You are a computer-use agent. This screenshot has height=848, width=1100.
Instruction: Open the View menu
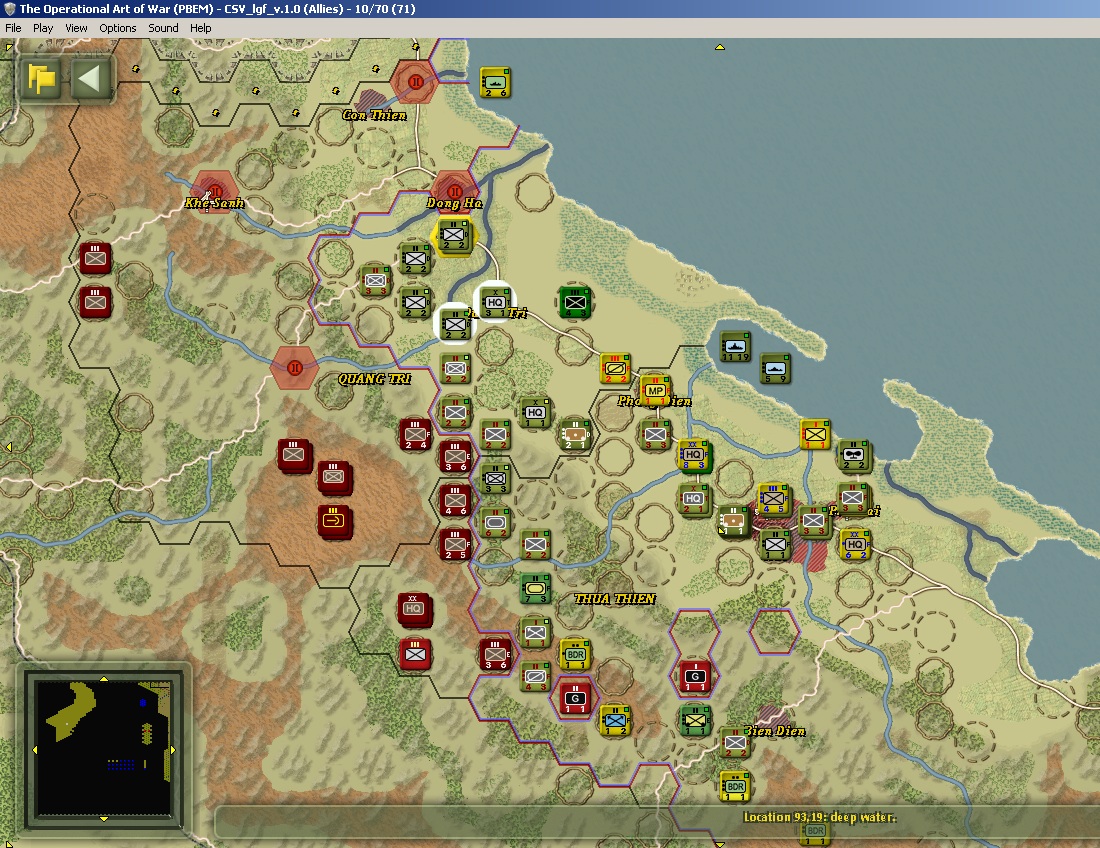coord(76,28)
